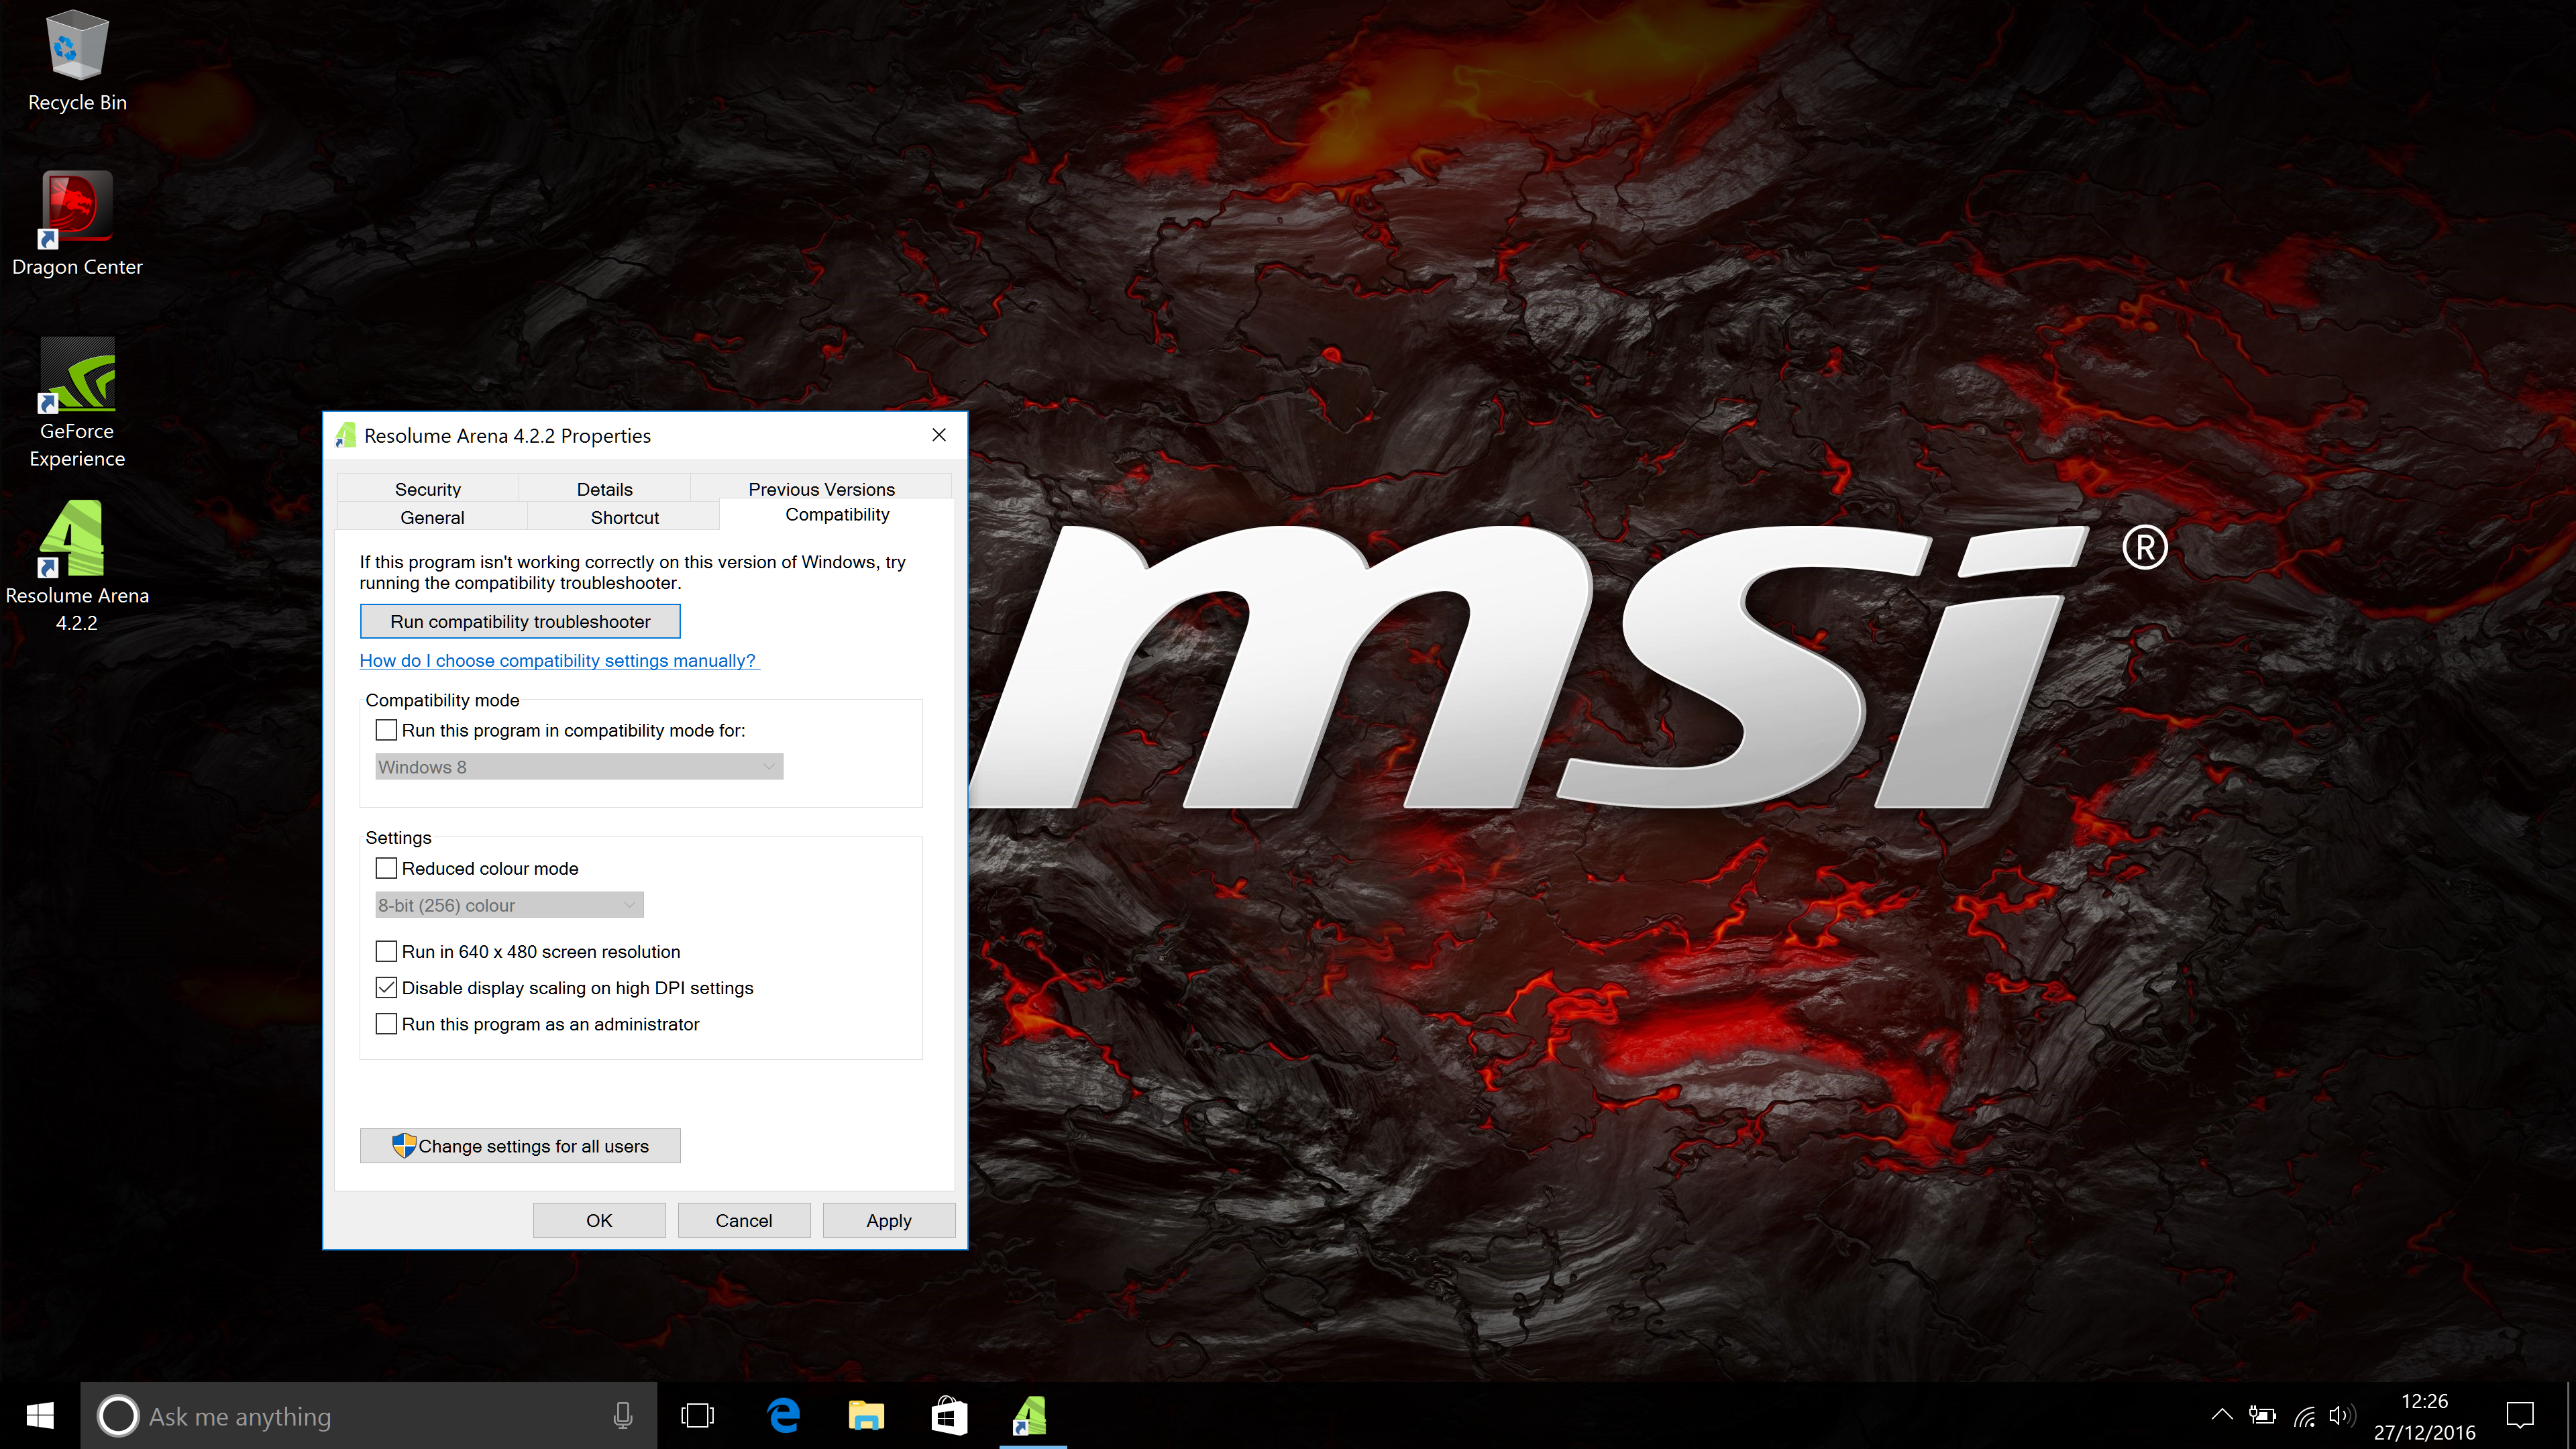Open the Security tab

[427, 489]
